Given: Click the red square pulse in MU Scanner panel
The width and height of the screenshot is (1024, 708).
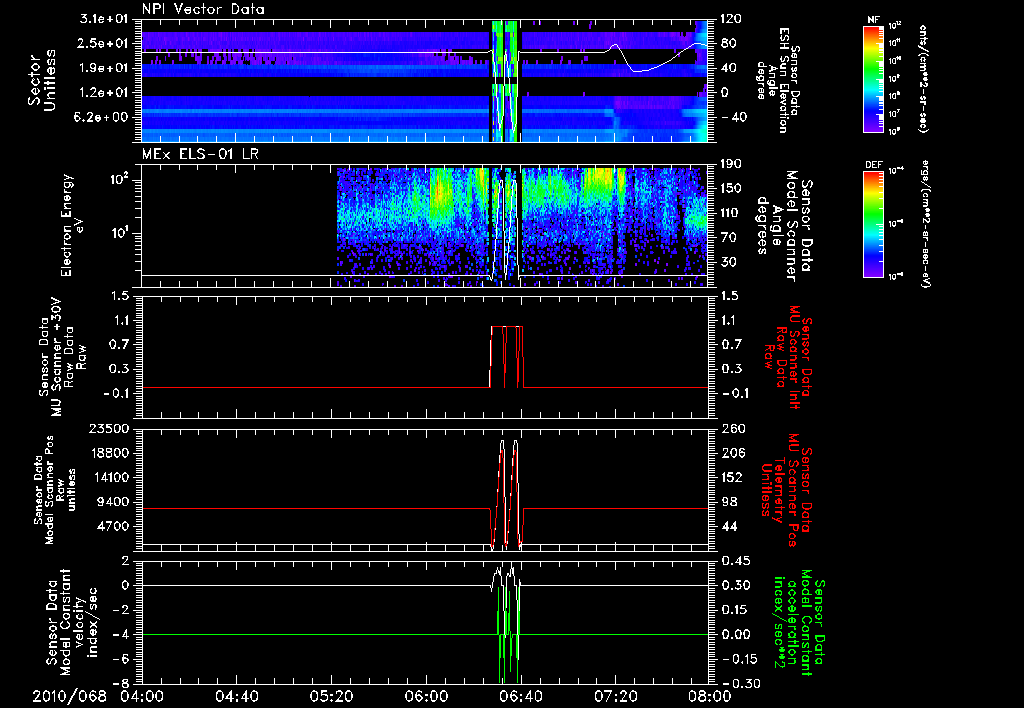Looking at the screenshot, I should coord(507,357).
